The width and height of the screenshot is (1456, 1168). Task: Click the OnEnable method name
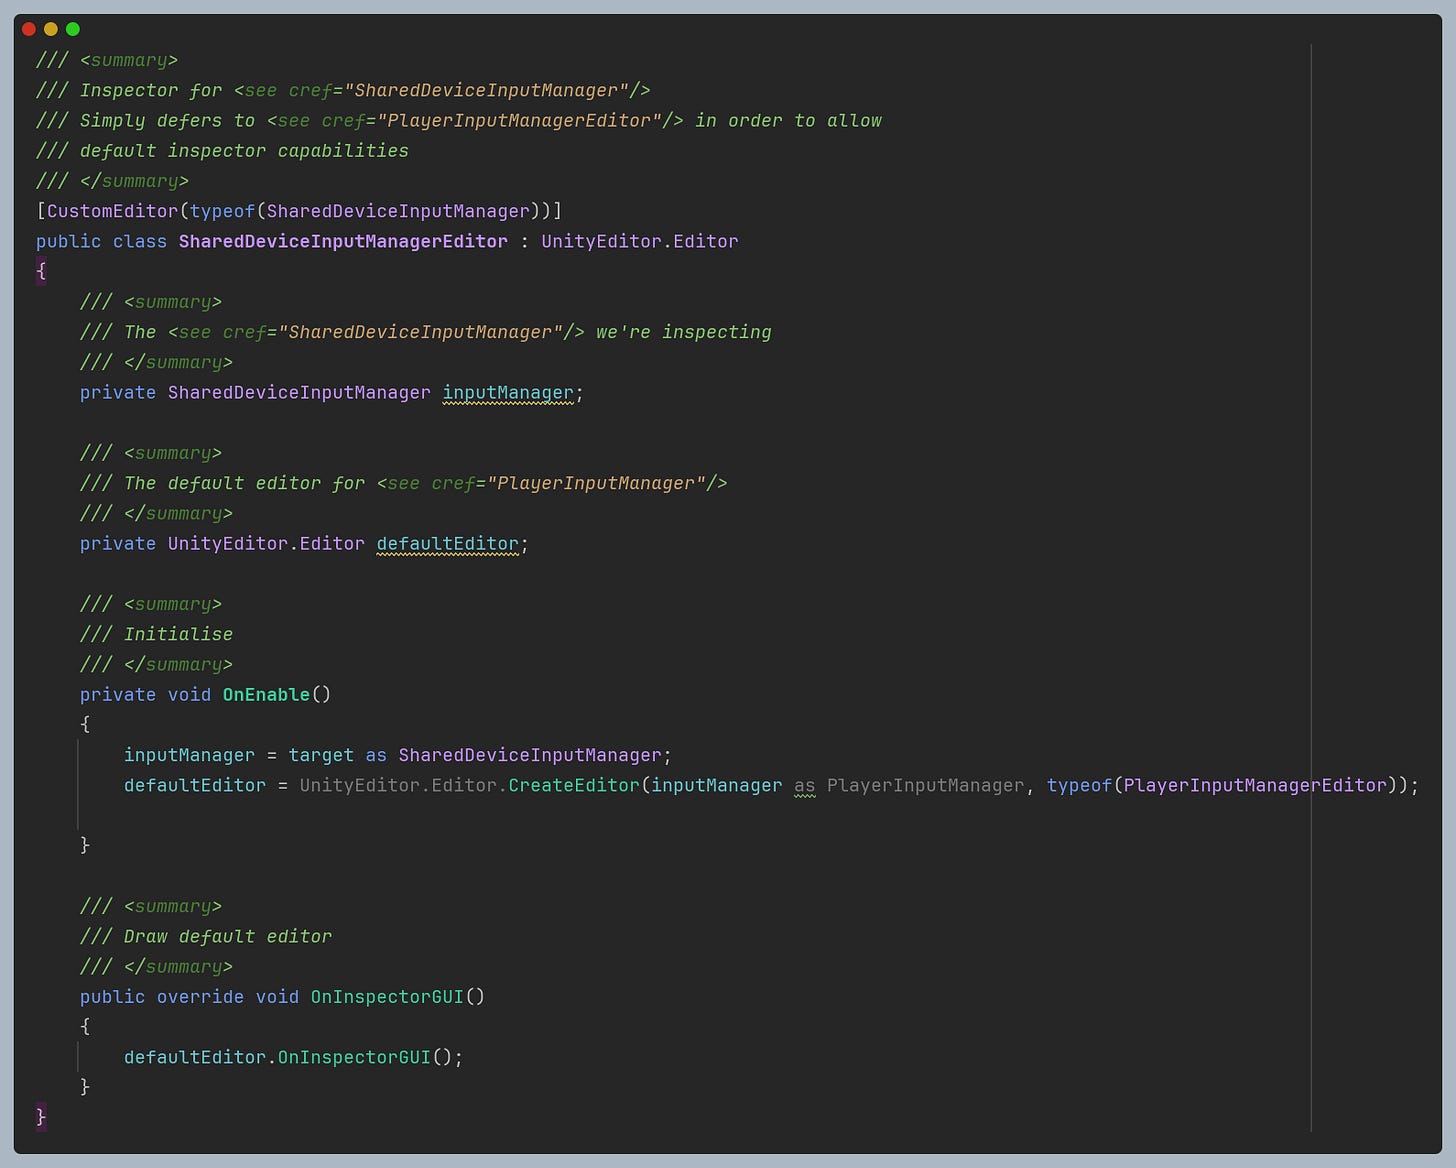(265, 694)
